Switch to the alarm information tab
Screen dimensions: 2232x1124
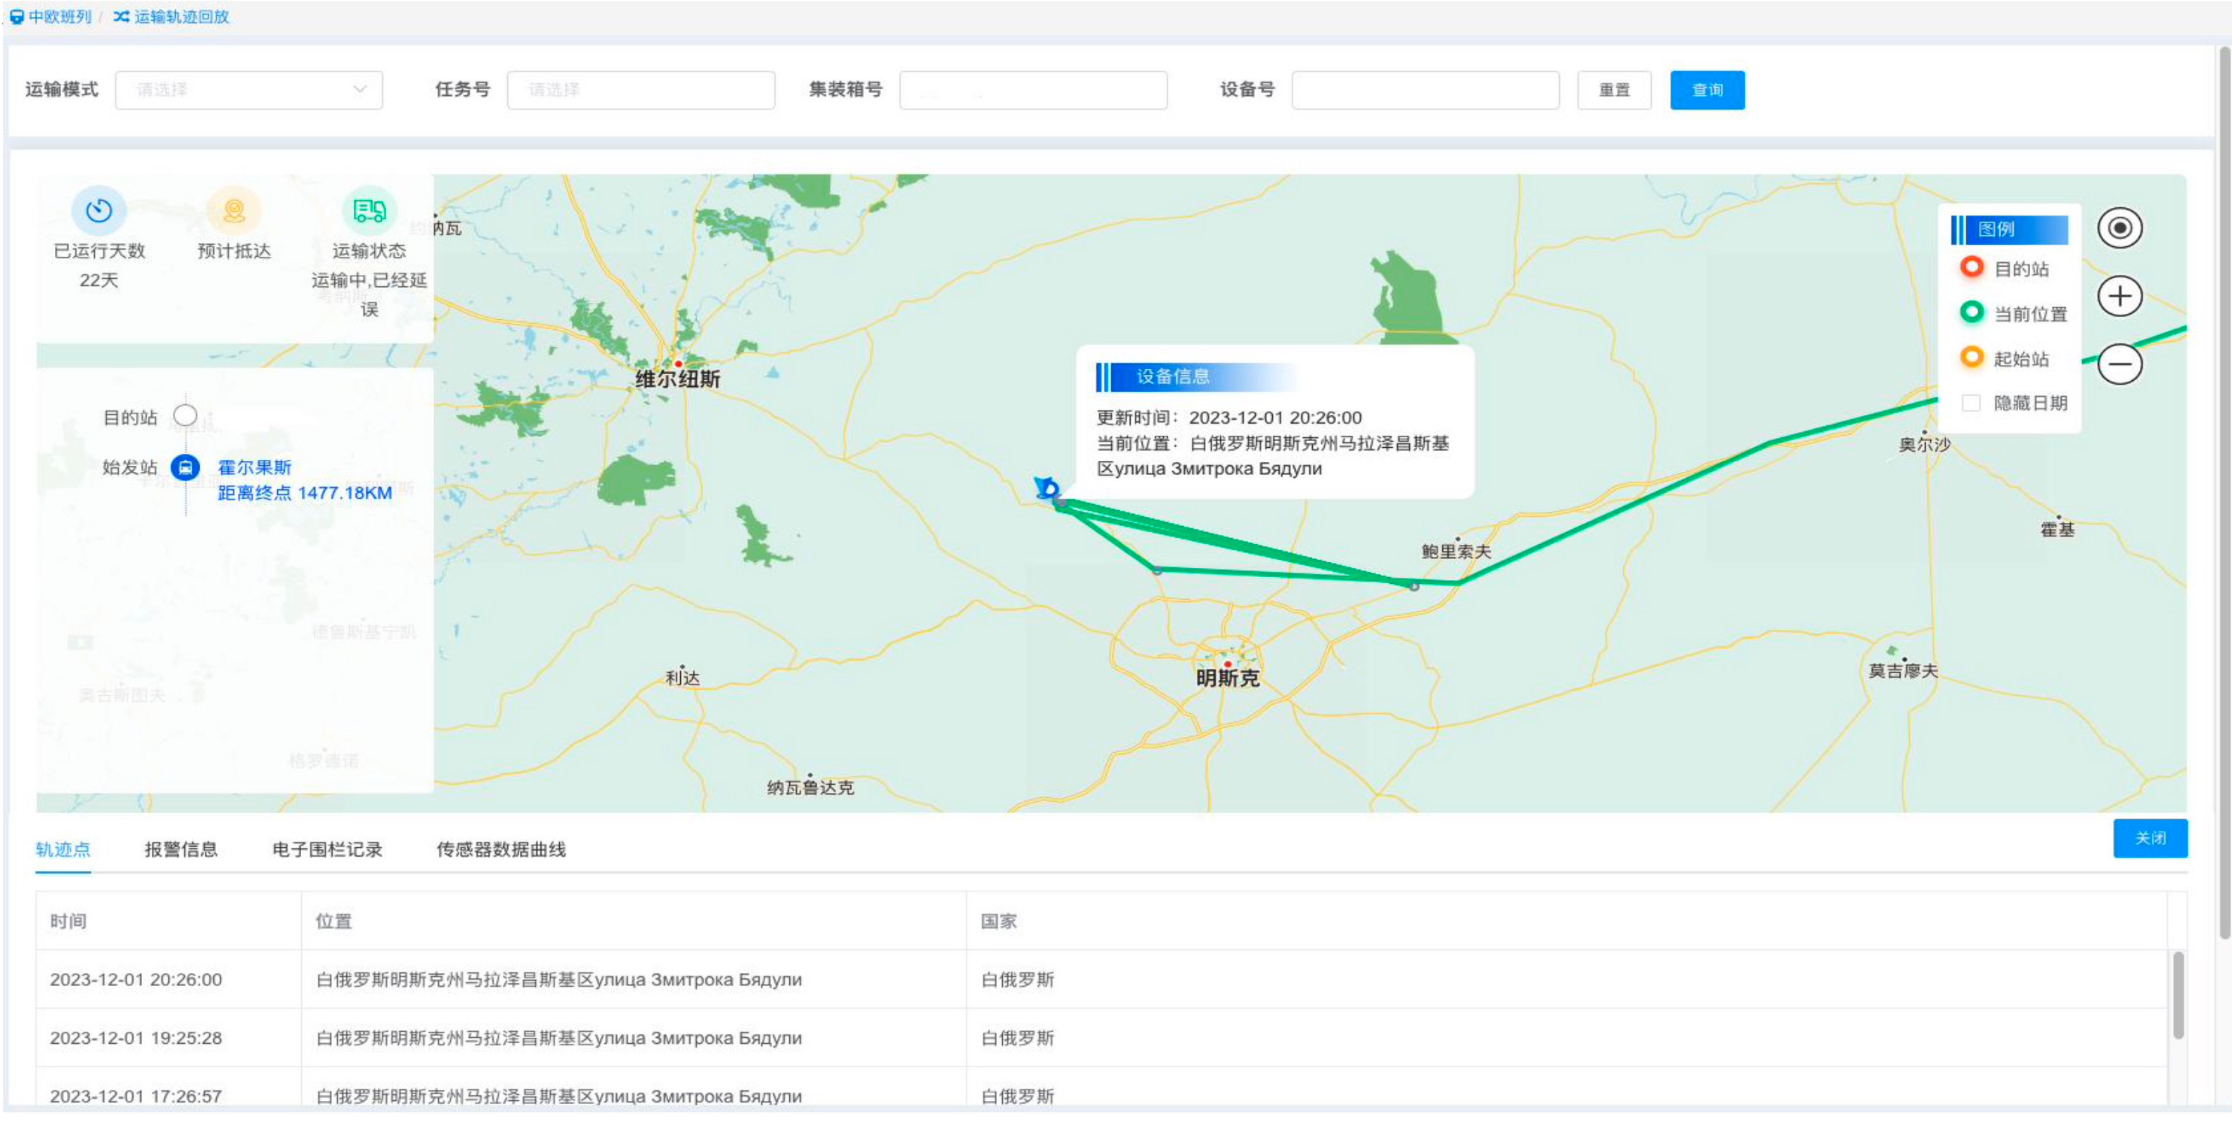point(181,849)
